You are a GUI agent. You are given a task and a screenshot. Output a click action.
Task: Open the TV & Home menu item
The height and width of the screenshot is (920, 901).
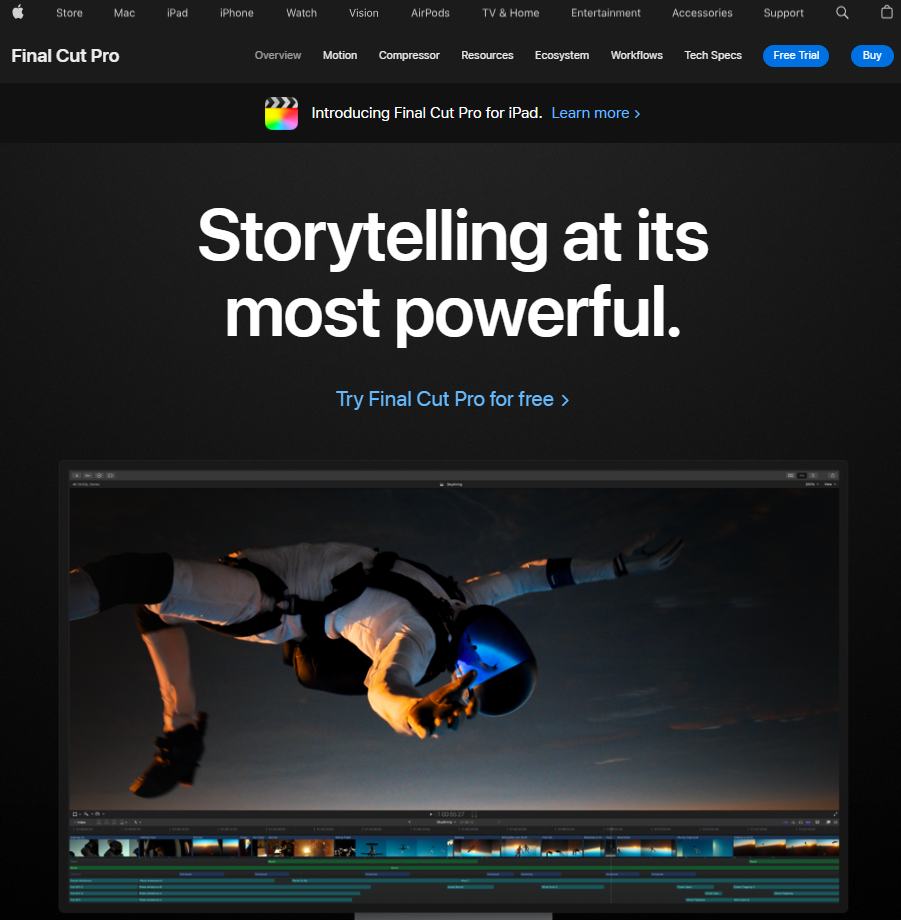click(510, 13)
